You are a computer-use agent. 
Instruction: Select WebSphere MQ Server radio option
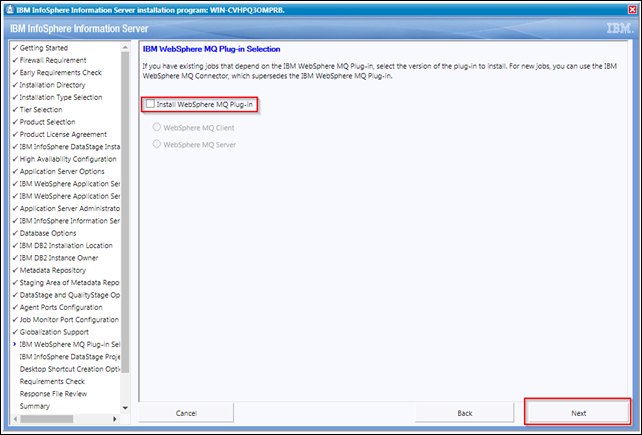coord(156,144)
